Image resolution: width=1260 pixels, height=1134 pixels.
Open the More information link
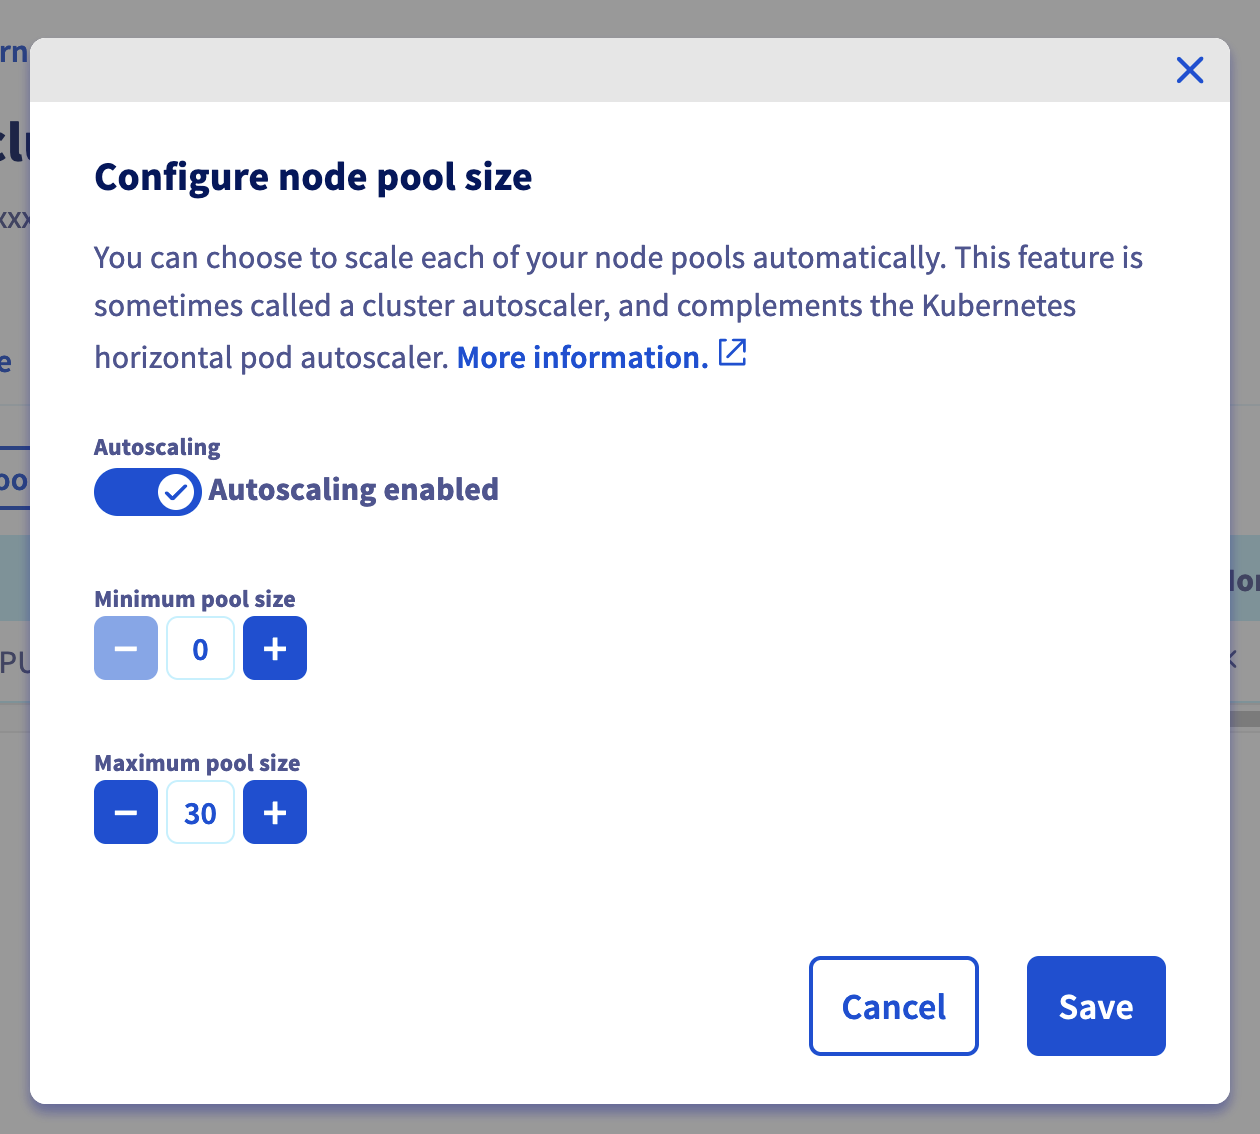click(582, 357)
